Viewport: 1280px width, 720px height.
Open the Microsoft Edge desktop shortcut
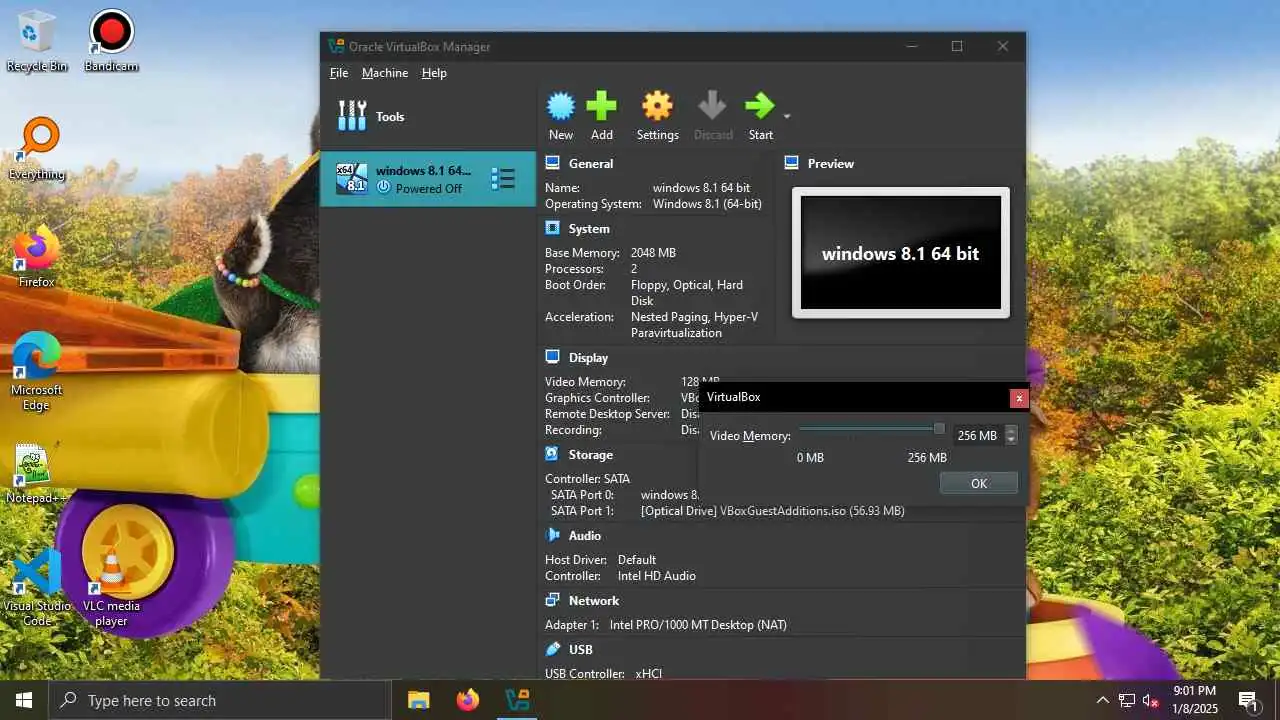[x=37, y=371]
